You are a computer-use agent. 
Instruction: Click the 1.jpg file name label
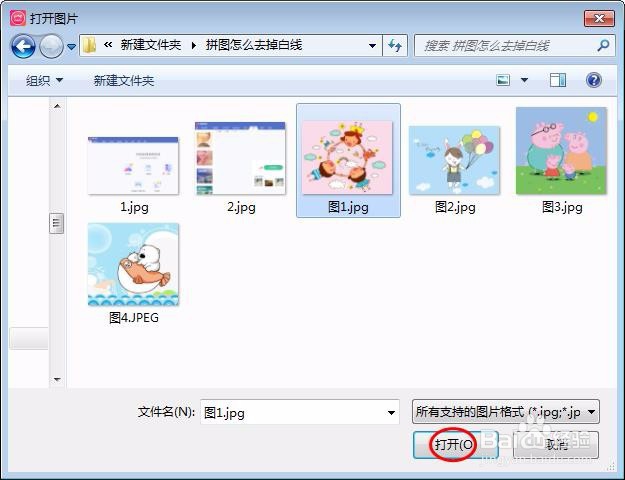tap(134, 207)
